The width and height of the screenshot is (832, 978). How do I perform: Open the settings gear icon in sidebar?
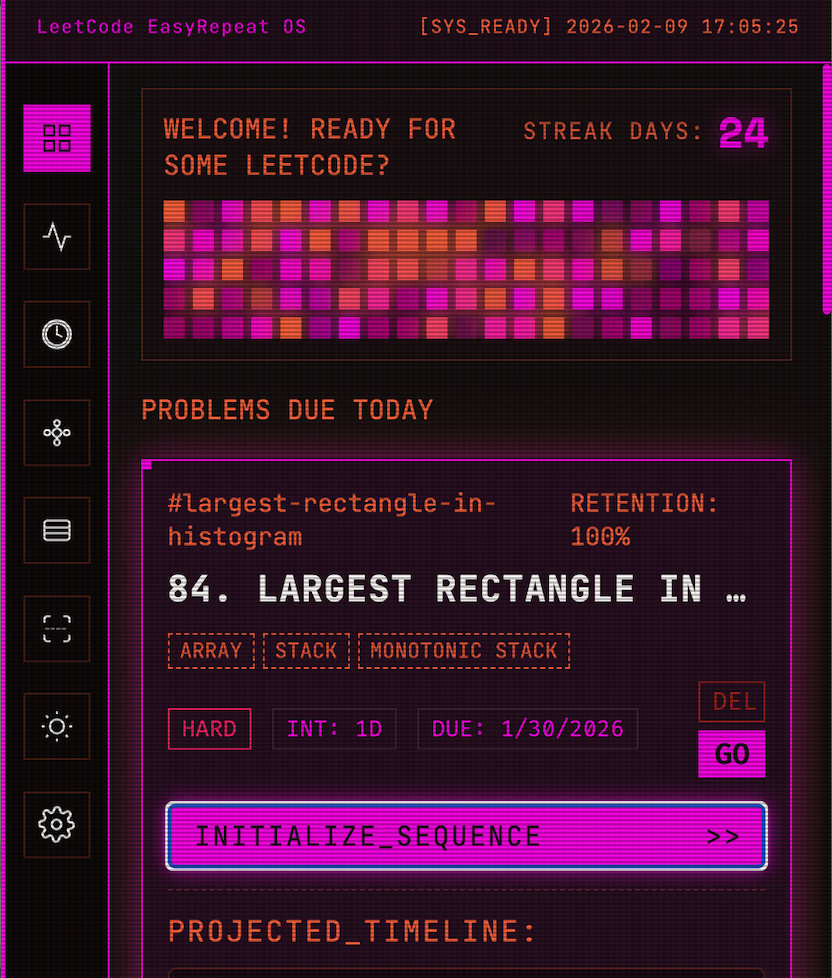(57, 825)
